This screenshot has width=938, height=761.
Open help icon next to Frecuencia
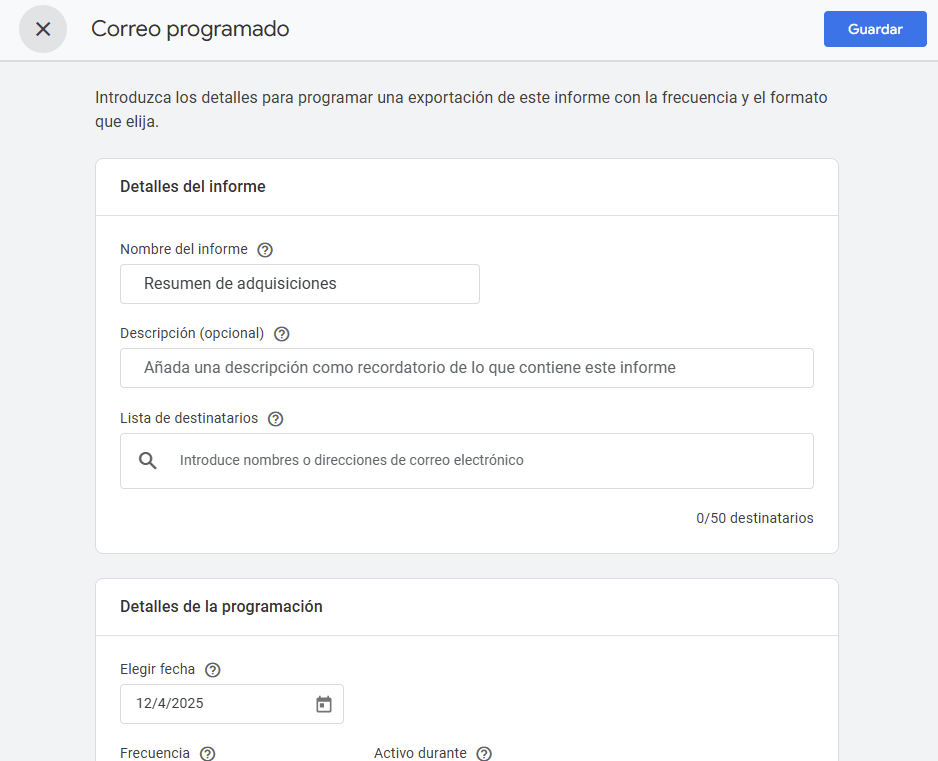tap(207, 754)
